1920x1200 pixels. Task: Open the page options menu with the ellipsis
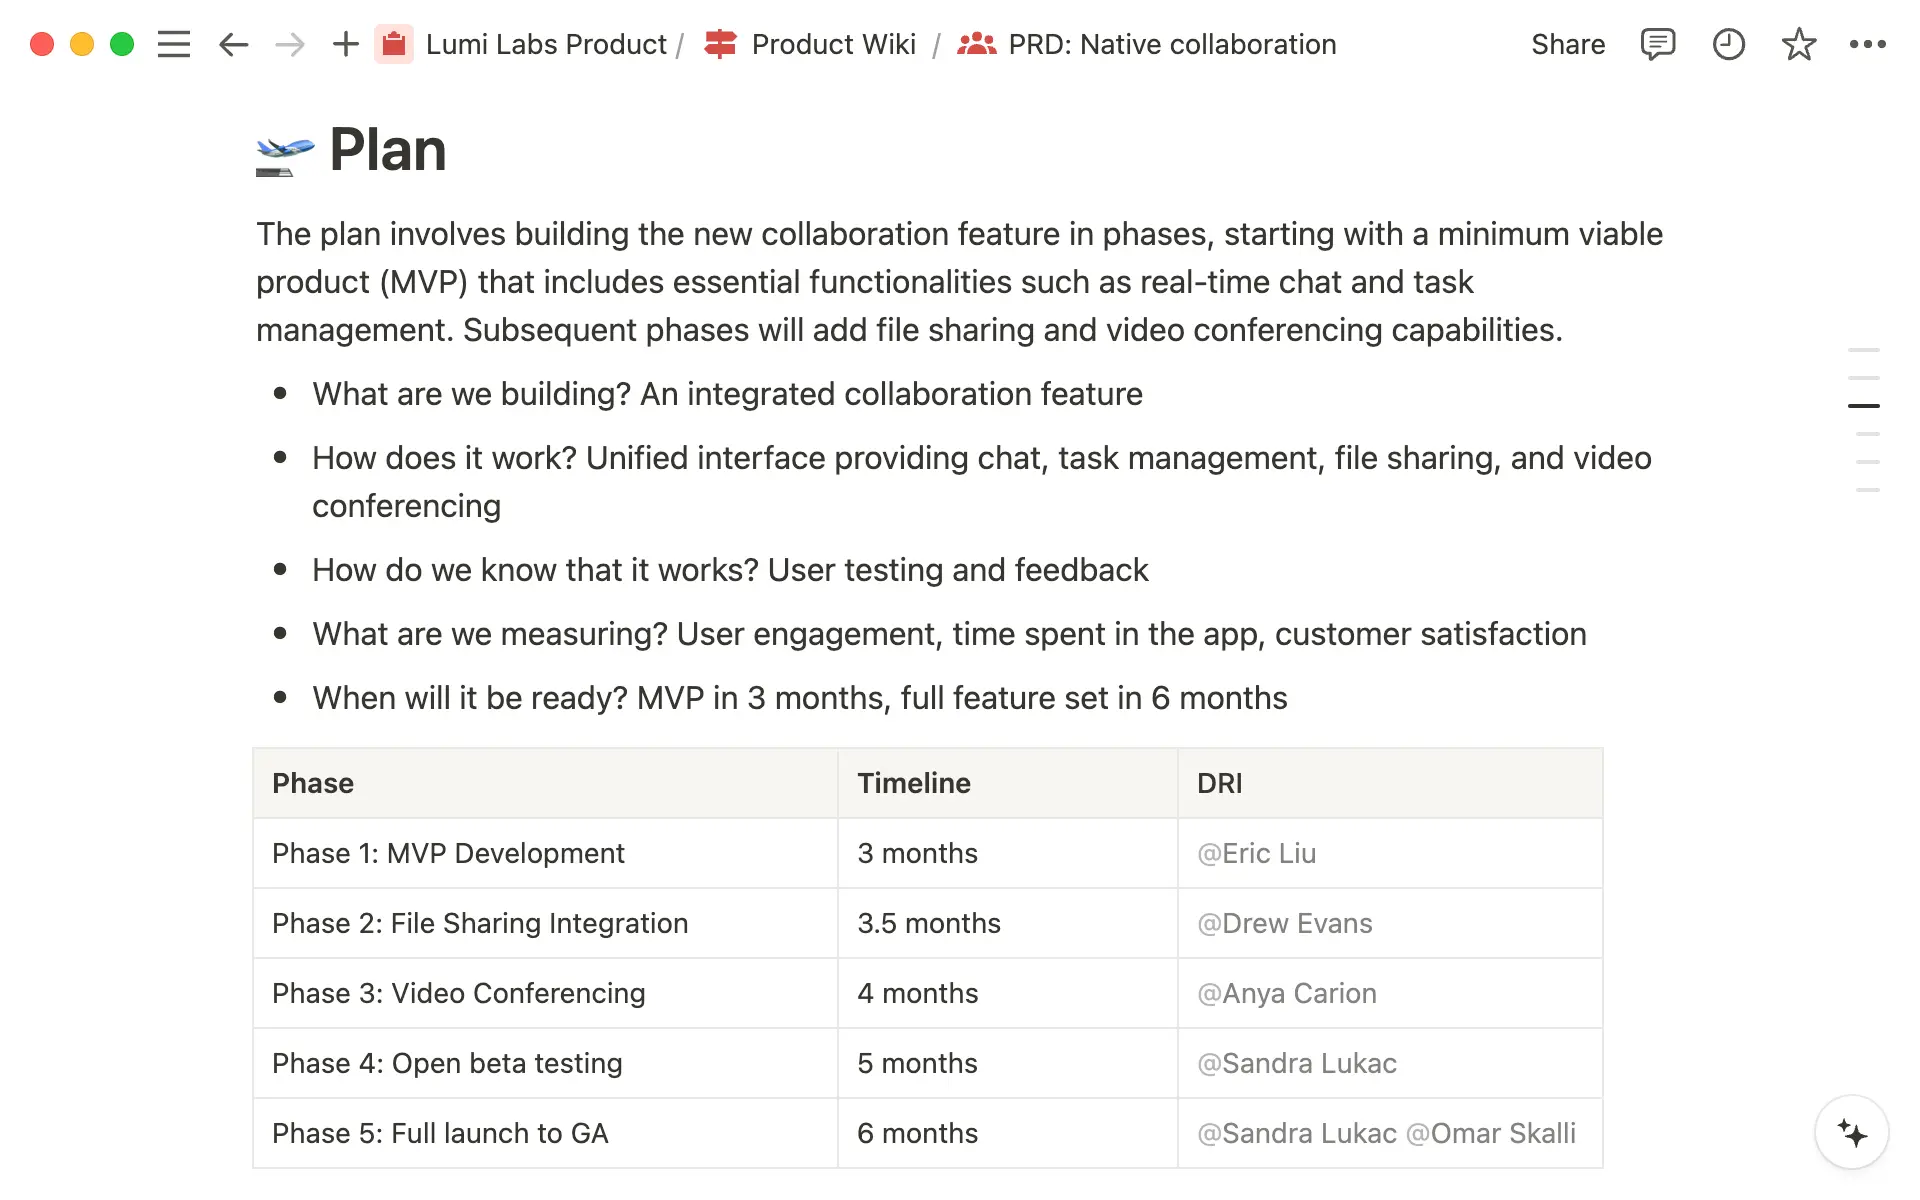pos(1868,44)
